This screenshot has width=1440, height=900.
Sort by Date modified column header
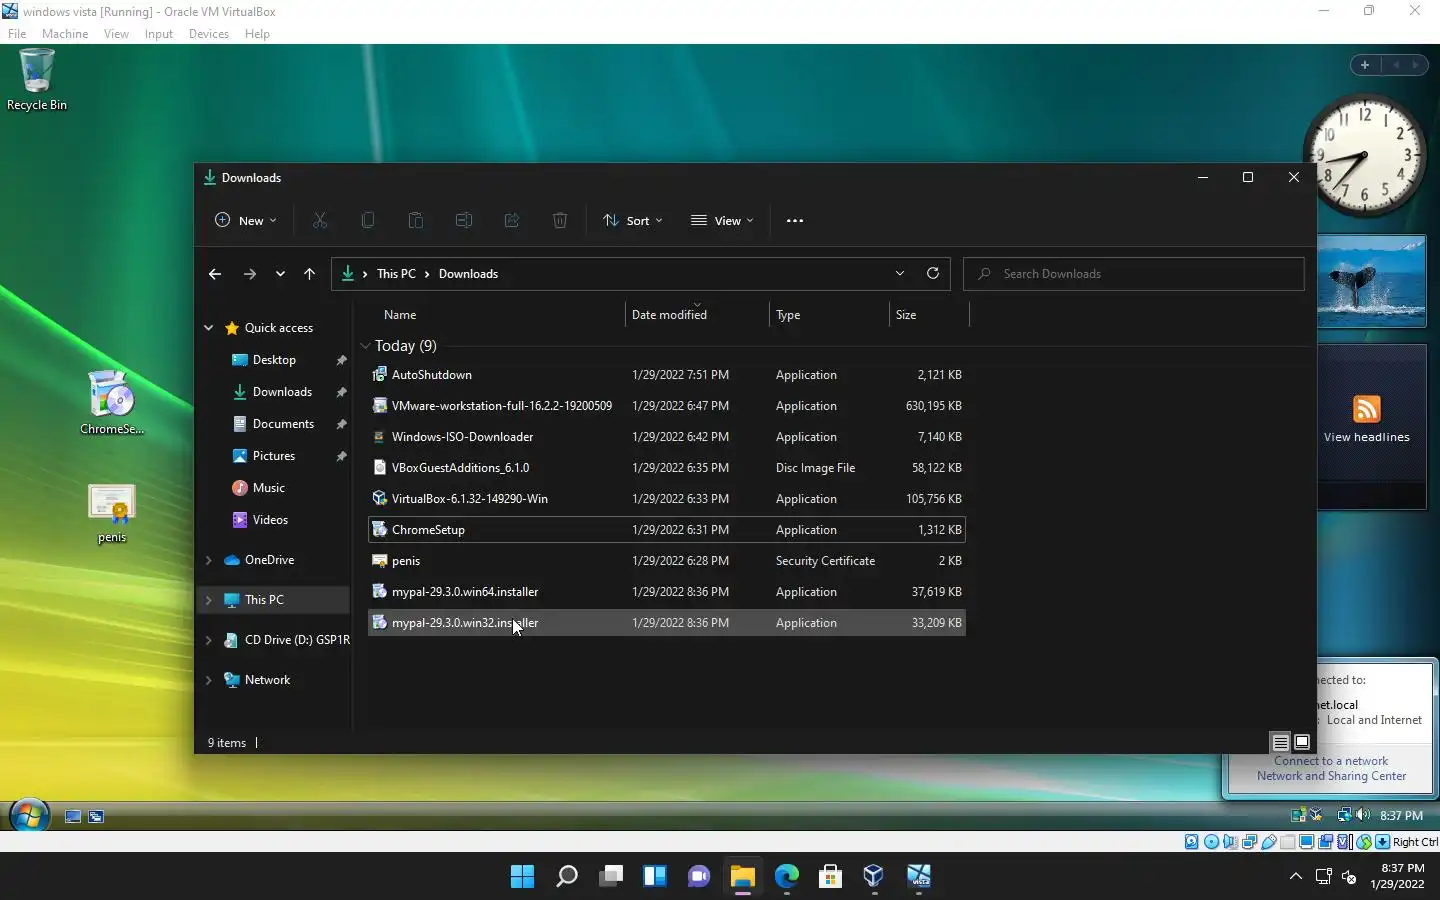[697, 315]
